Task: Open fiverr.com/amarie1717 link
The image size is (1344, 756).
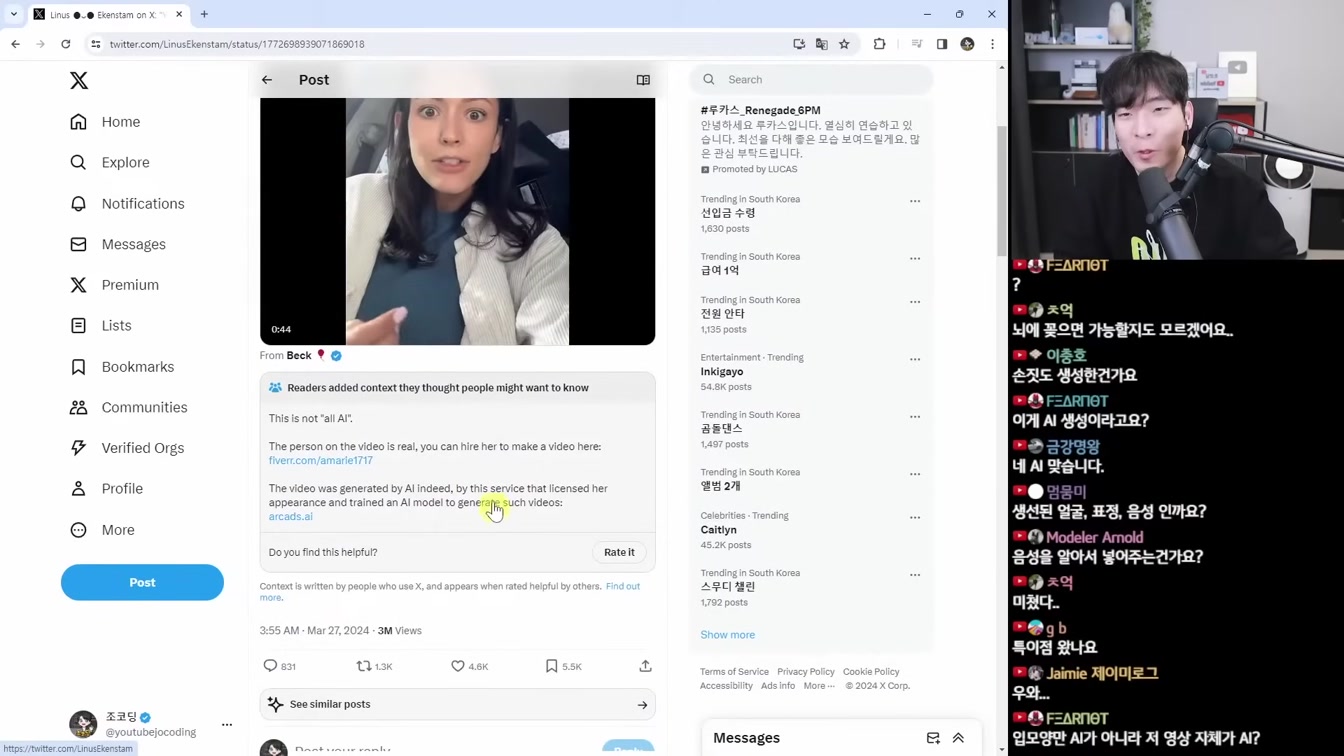Action: click(x=320, y=460)
